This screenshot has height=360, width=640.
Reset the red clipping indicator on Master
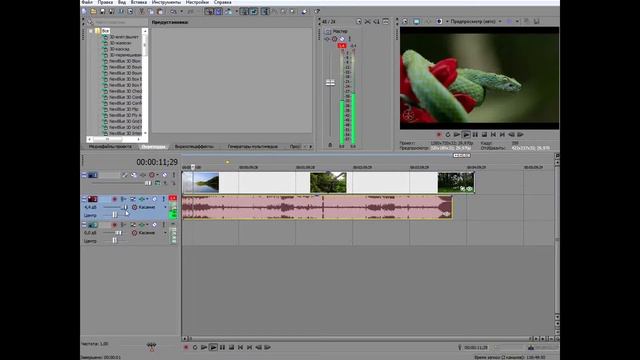(342, 46)
